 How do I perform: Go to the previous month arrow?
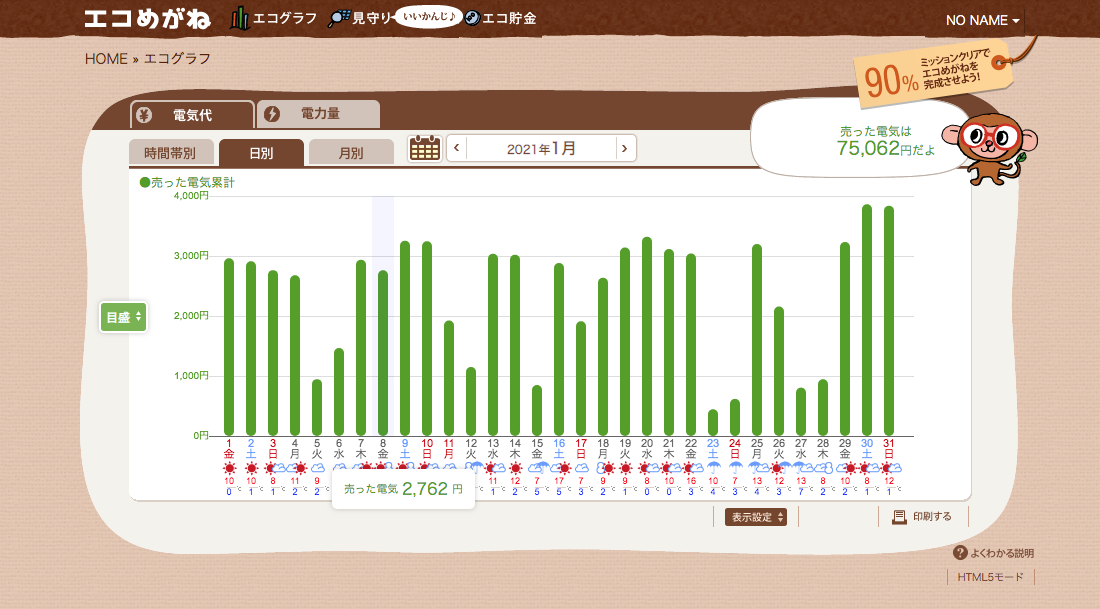[x=456, y=148]
